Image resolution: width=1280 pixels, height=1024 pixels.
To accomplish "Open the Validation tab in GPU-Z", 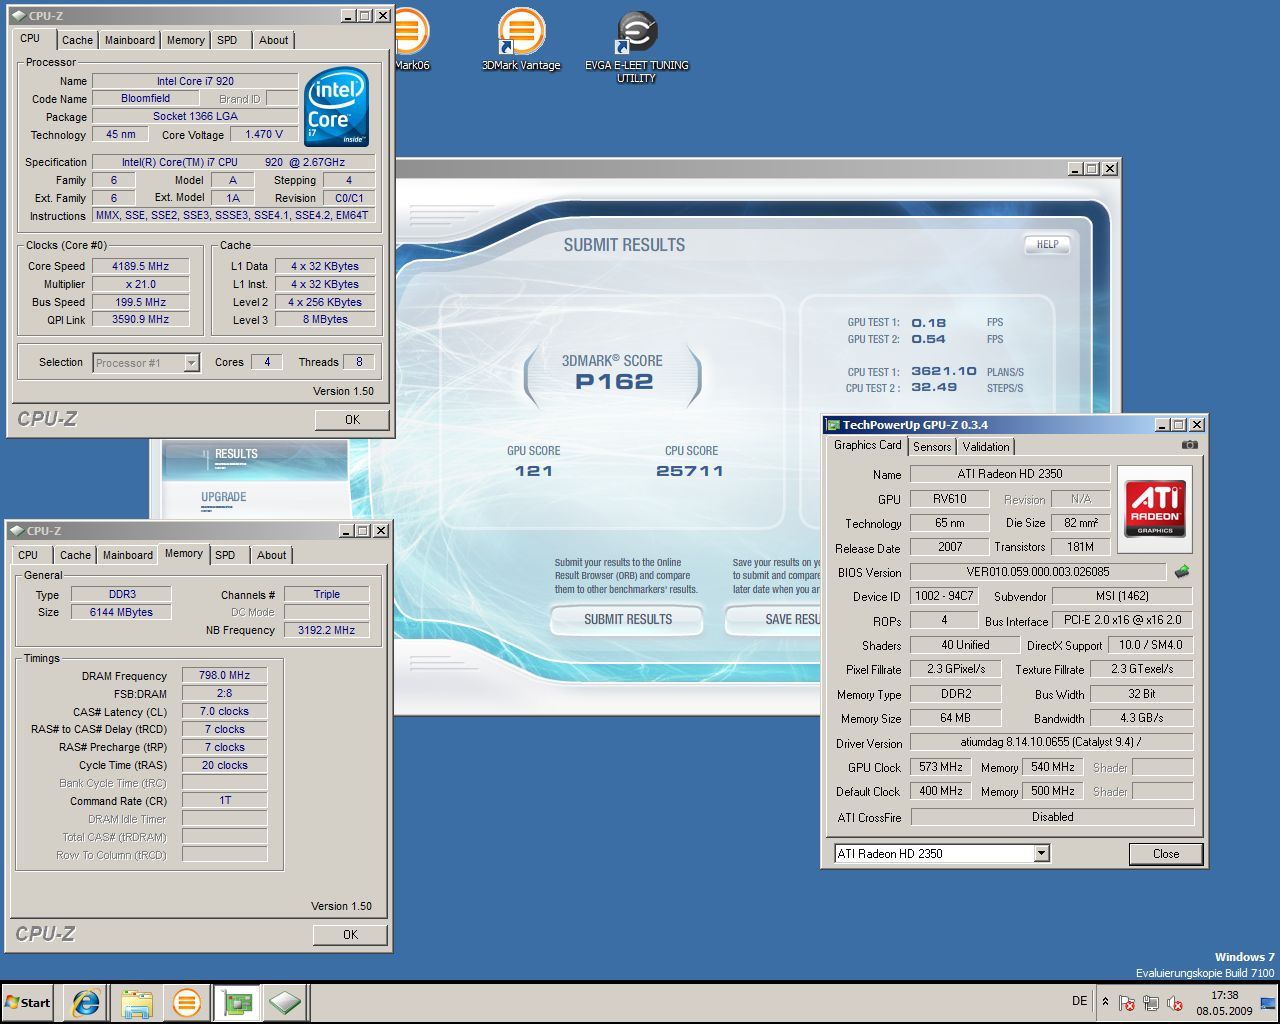I will pos(986,447).
